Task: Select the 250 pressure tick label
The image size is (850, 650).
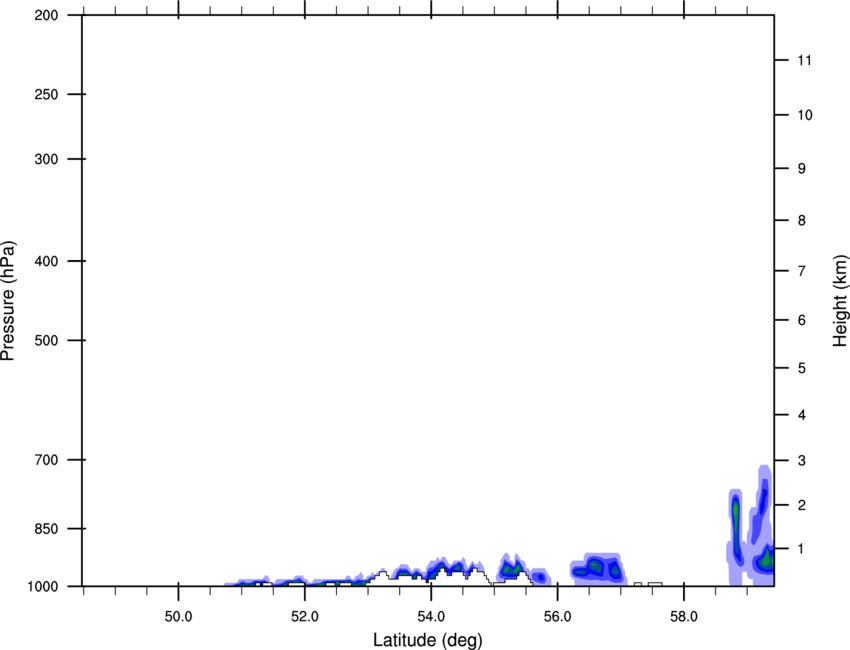Action: click(46, 94)
